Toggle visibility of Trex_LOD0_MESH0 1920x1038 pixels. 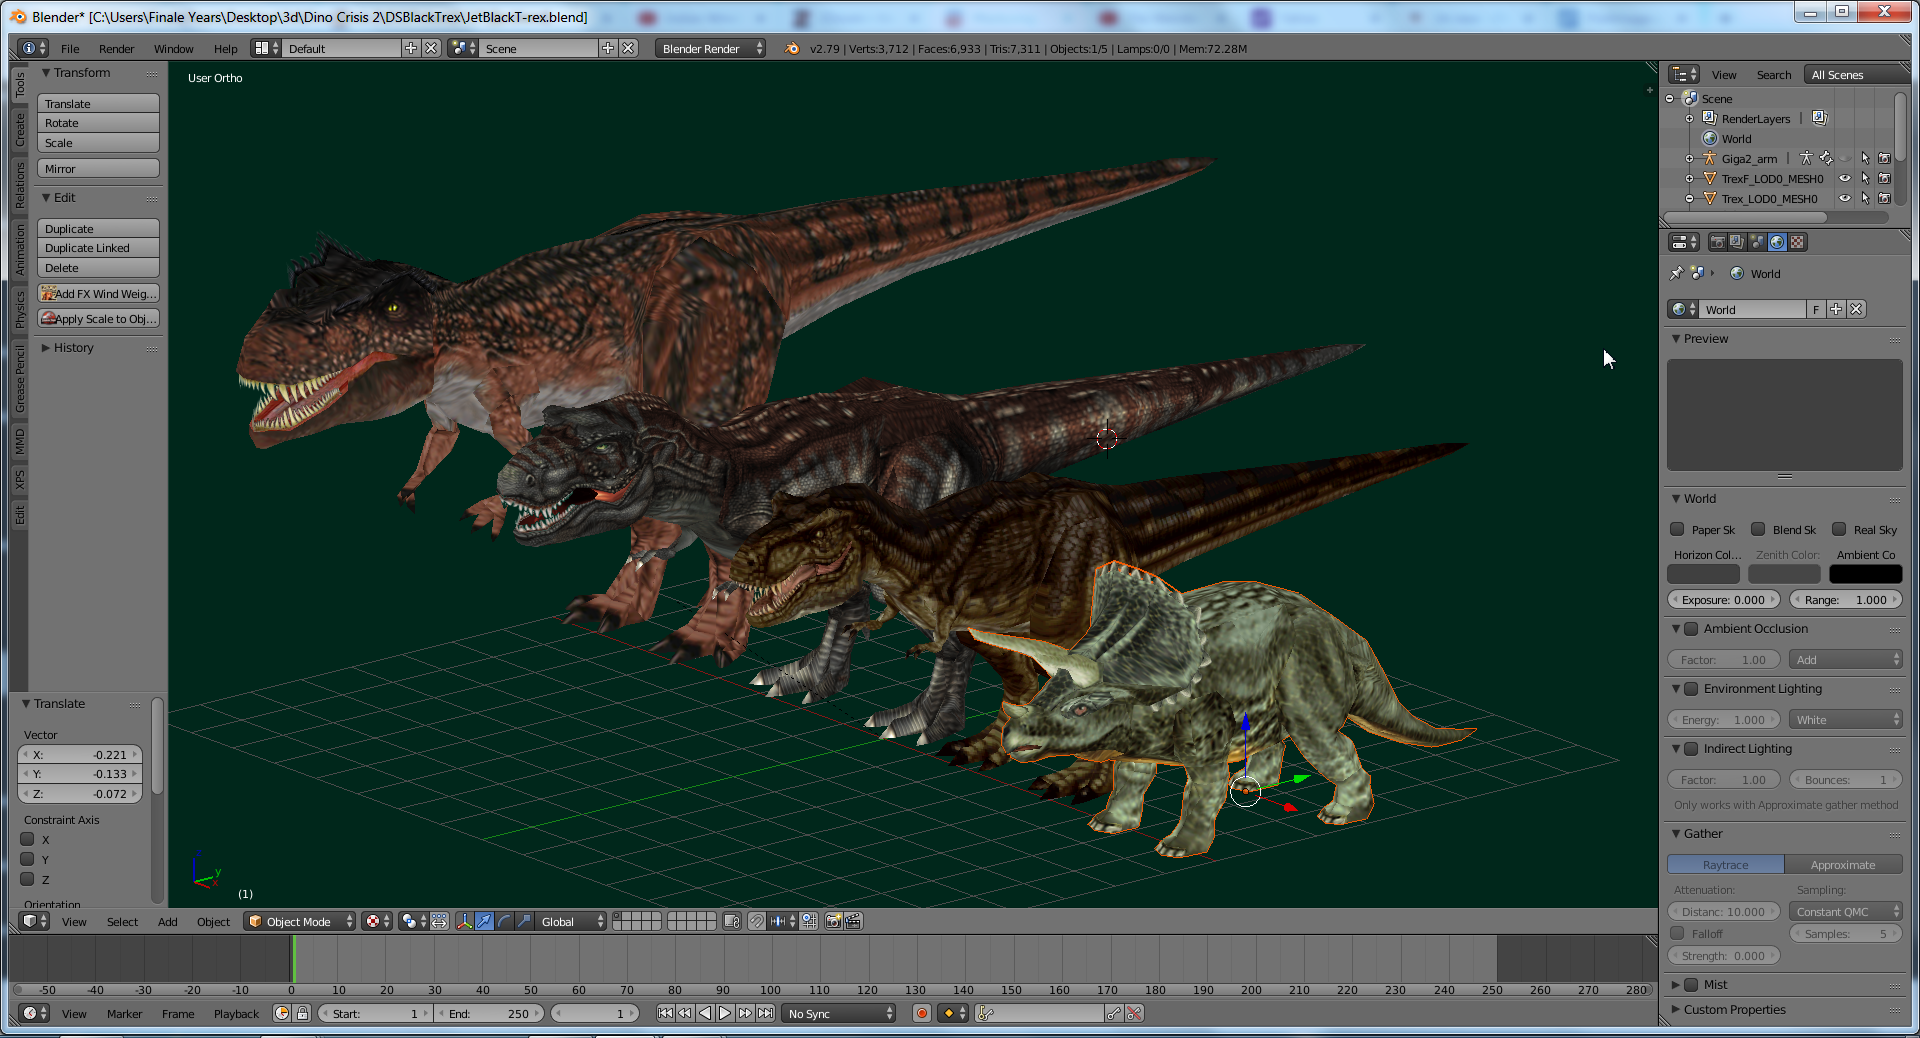pos(1845,198)
